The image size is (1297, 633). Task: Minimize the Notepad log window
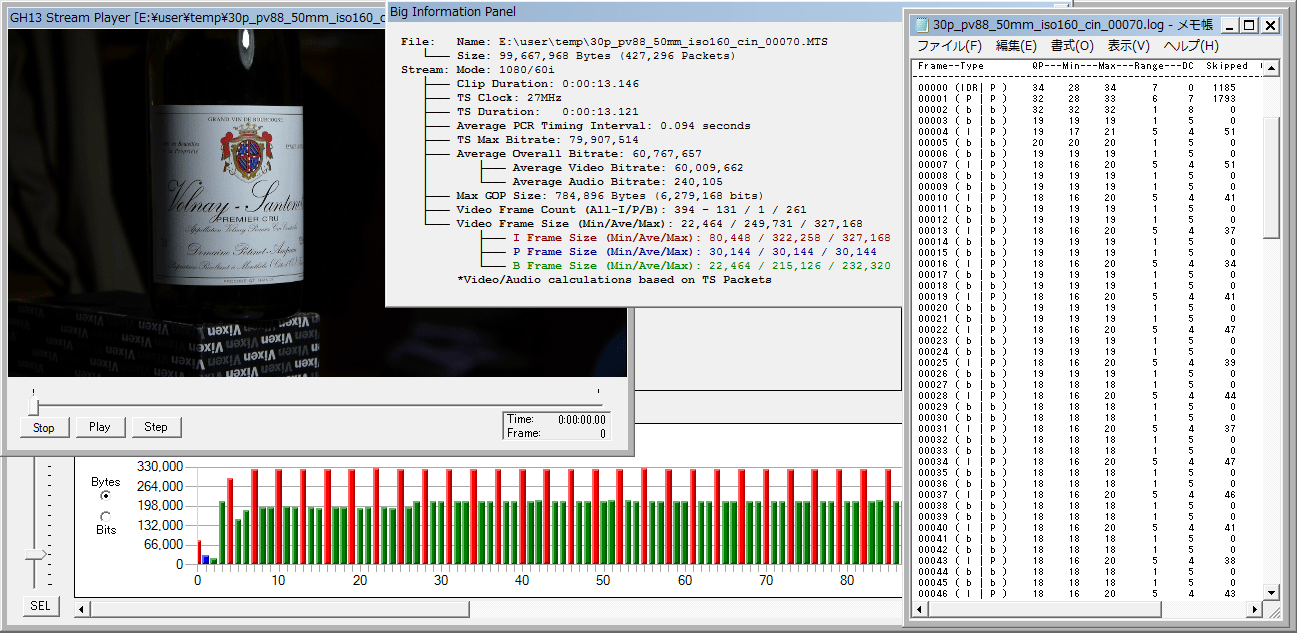click(1230, 25)
